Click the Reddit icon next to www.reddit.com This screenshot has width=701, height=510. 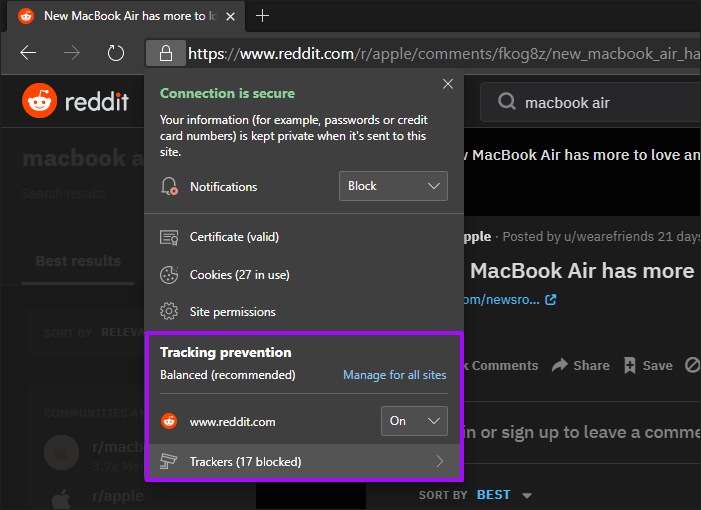(x=169, y=421)
